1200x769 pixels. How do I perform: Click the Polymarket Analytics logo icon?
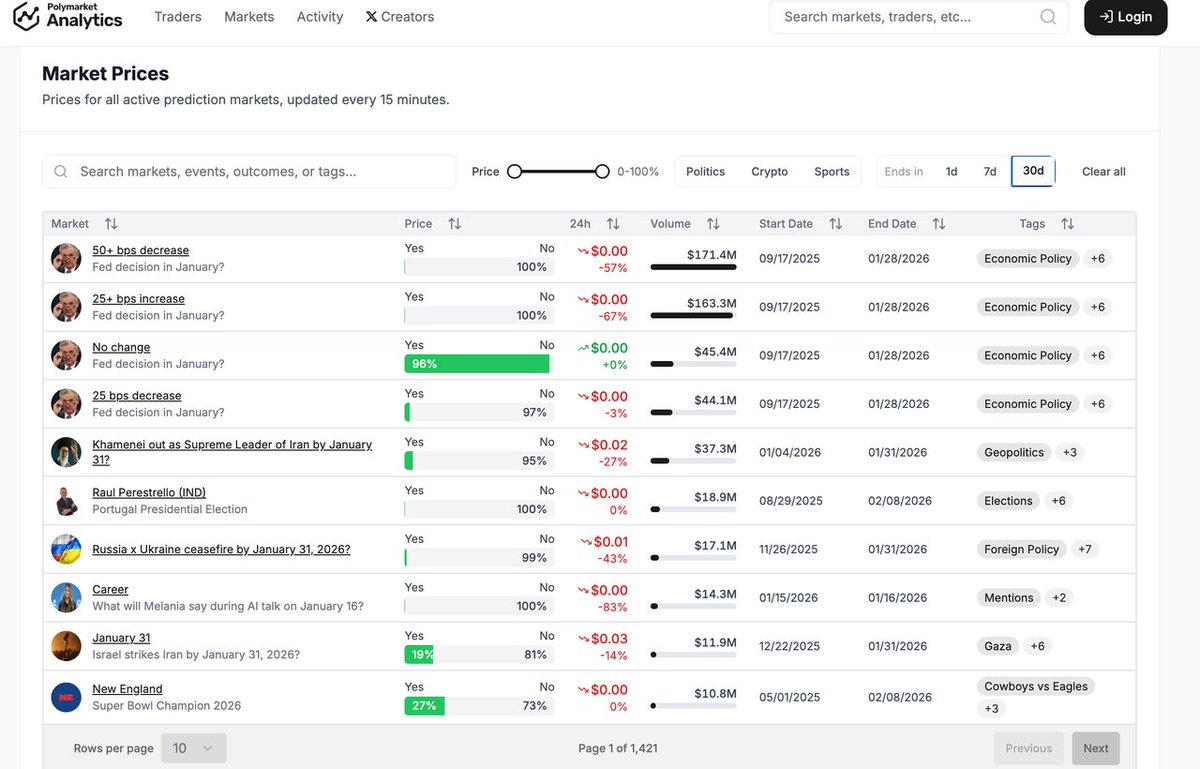point(25,17)
